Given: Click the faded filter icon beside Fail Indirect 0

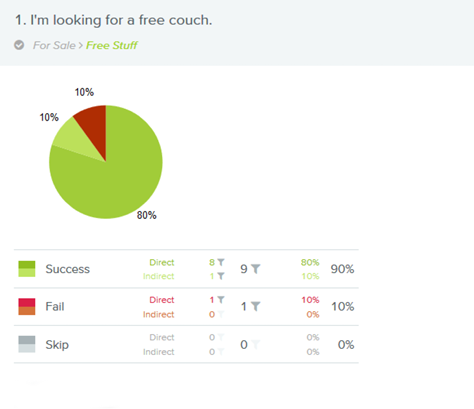Looking at the screenshot, I should 221,314.
